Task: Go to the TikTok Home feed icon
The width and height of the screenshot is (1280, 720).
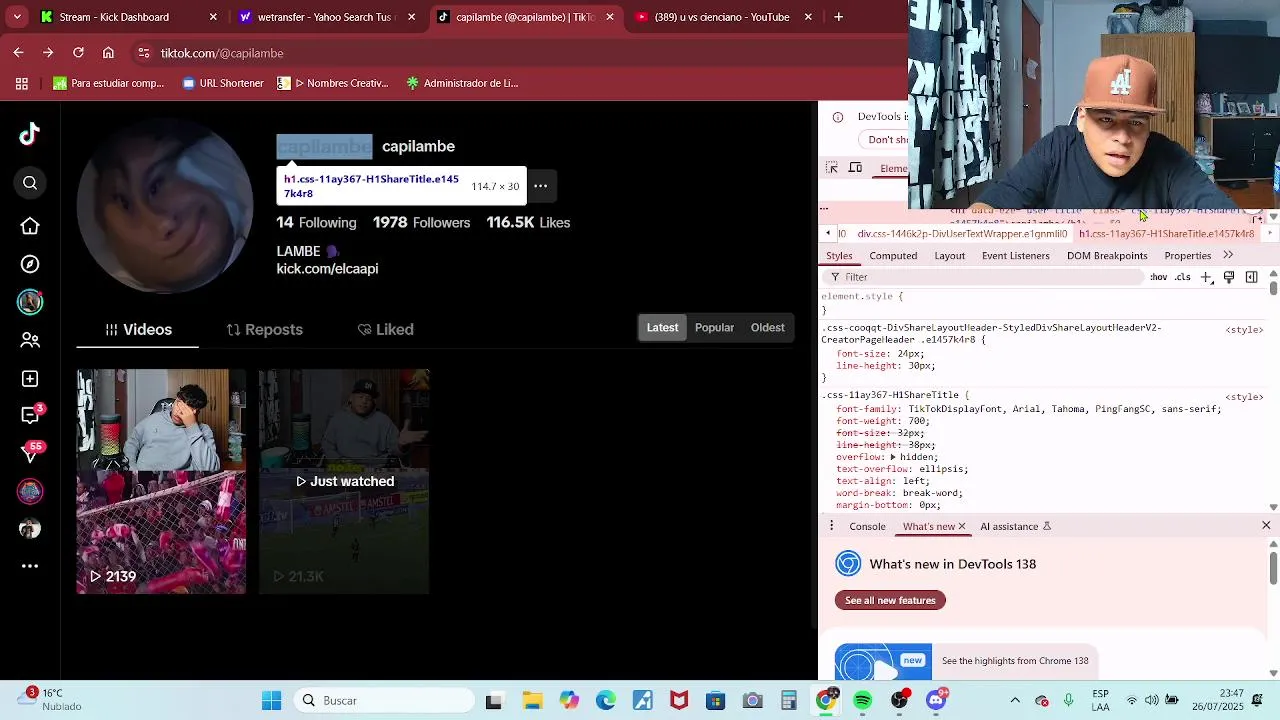Action: pos(30,226)
